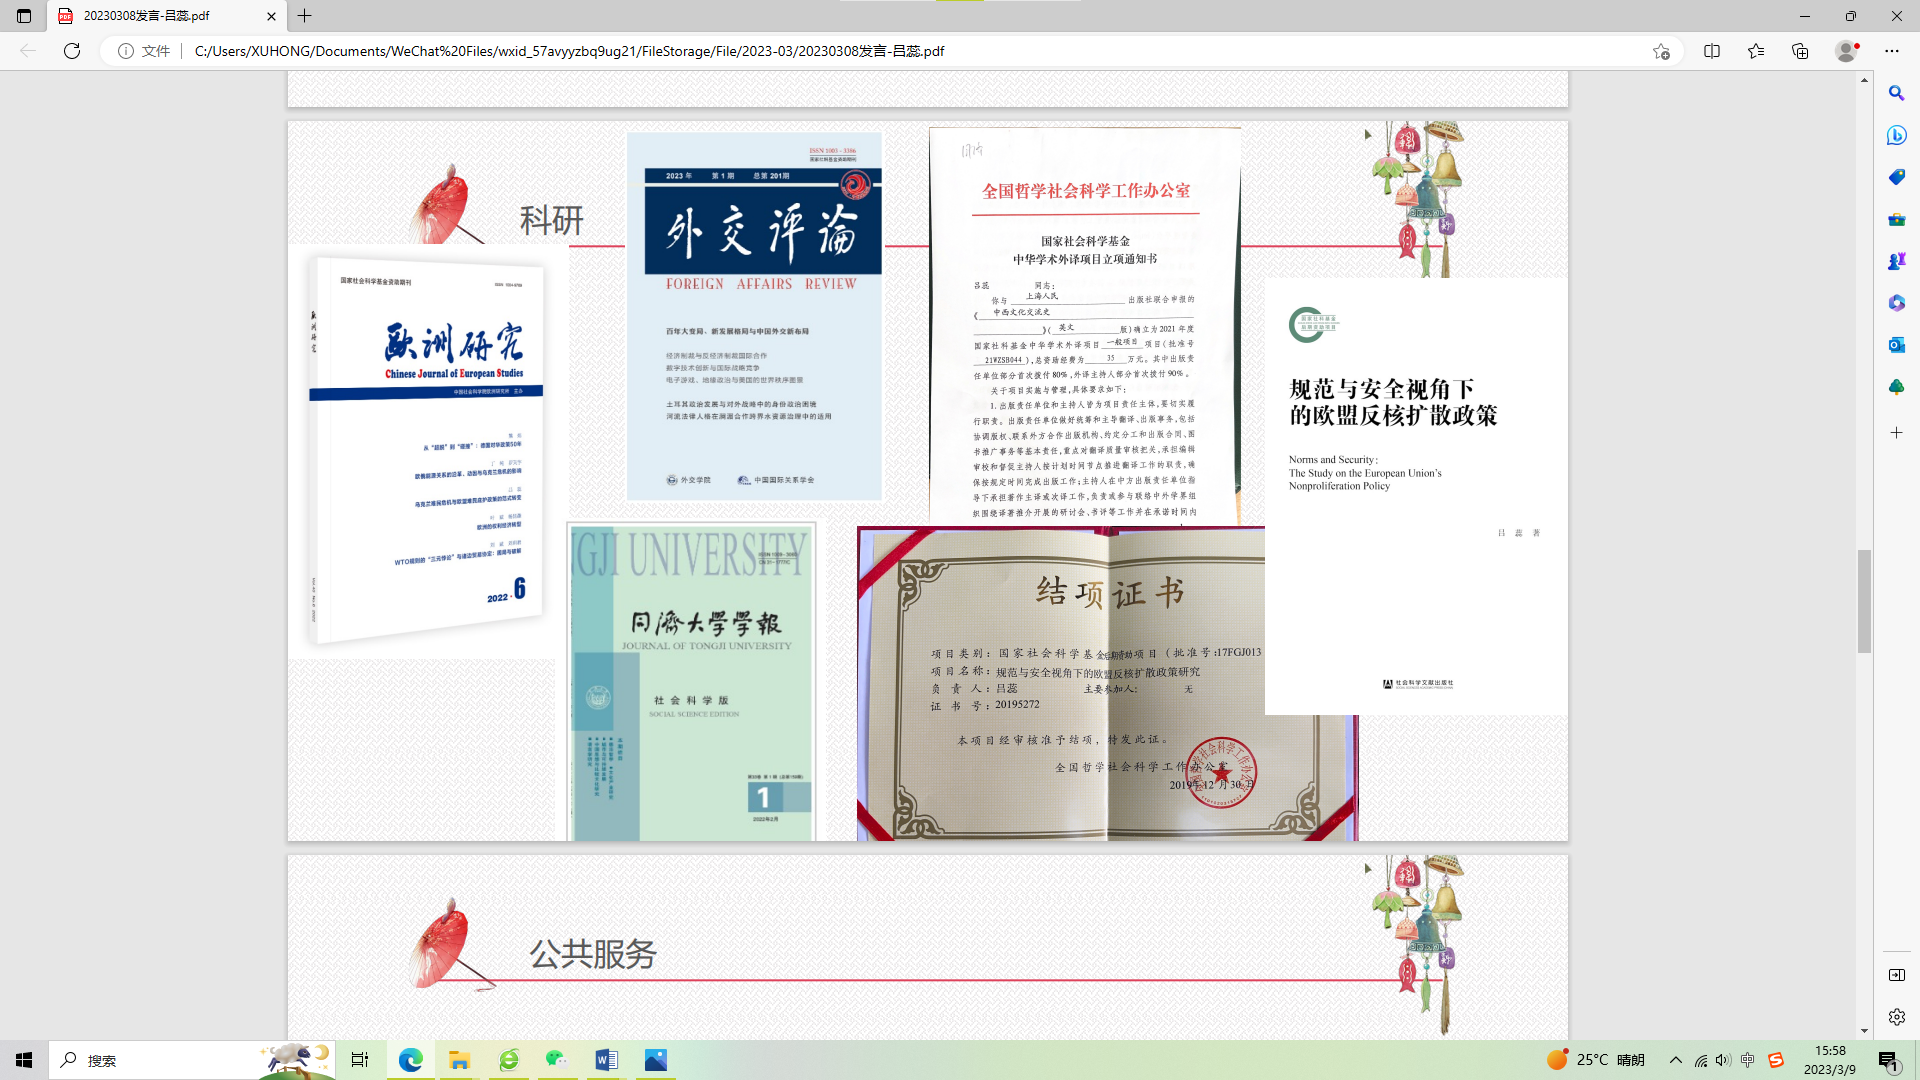This screenshot has height=1080, width=1920.
Task: Add this page to favorites (star plus icon)
Action: click(x=1661, y=51)
